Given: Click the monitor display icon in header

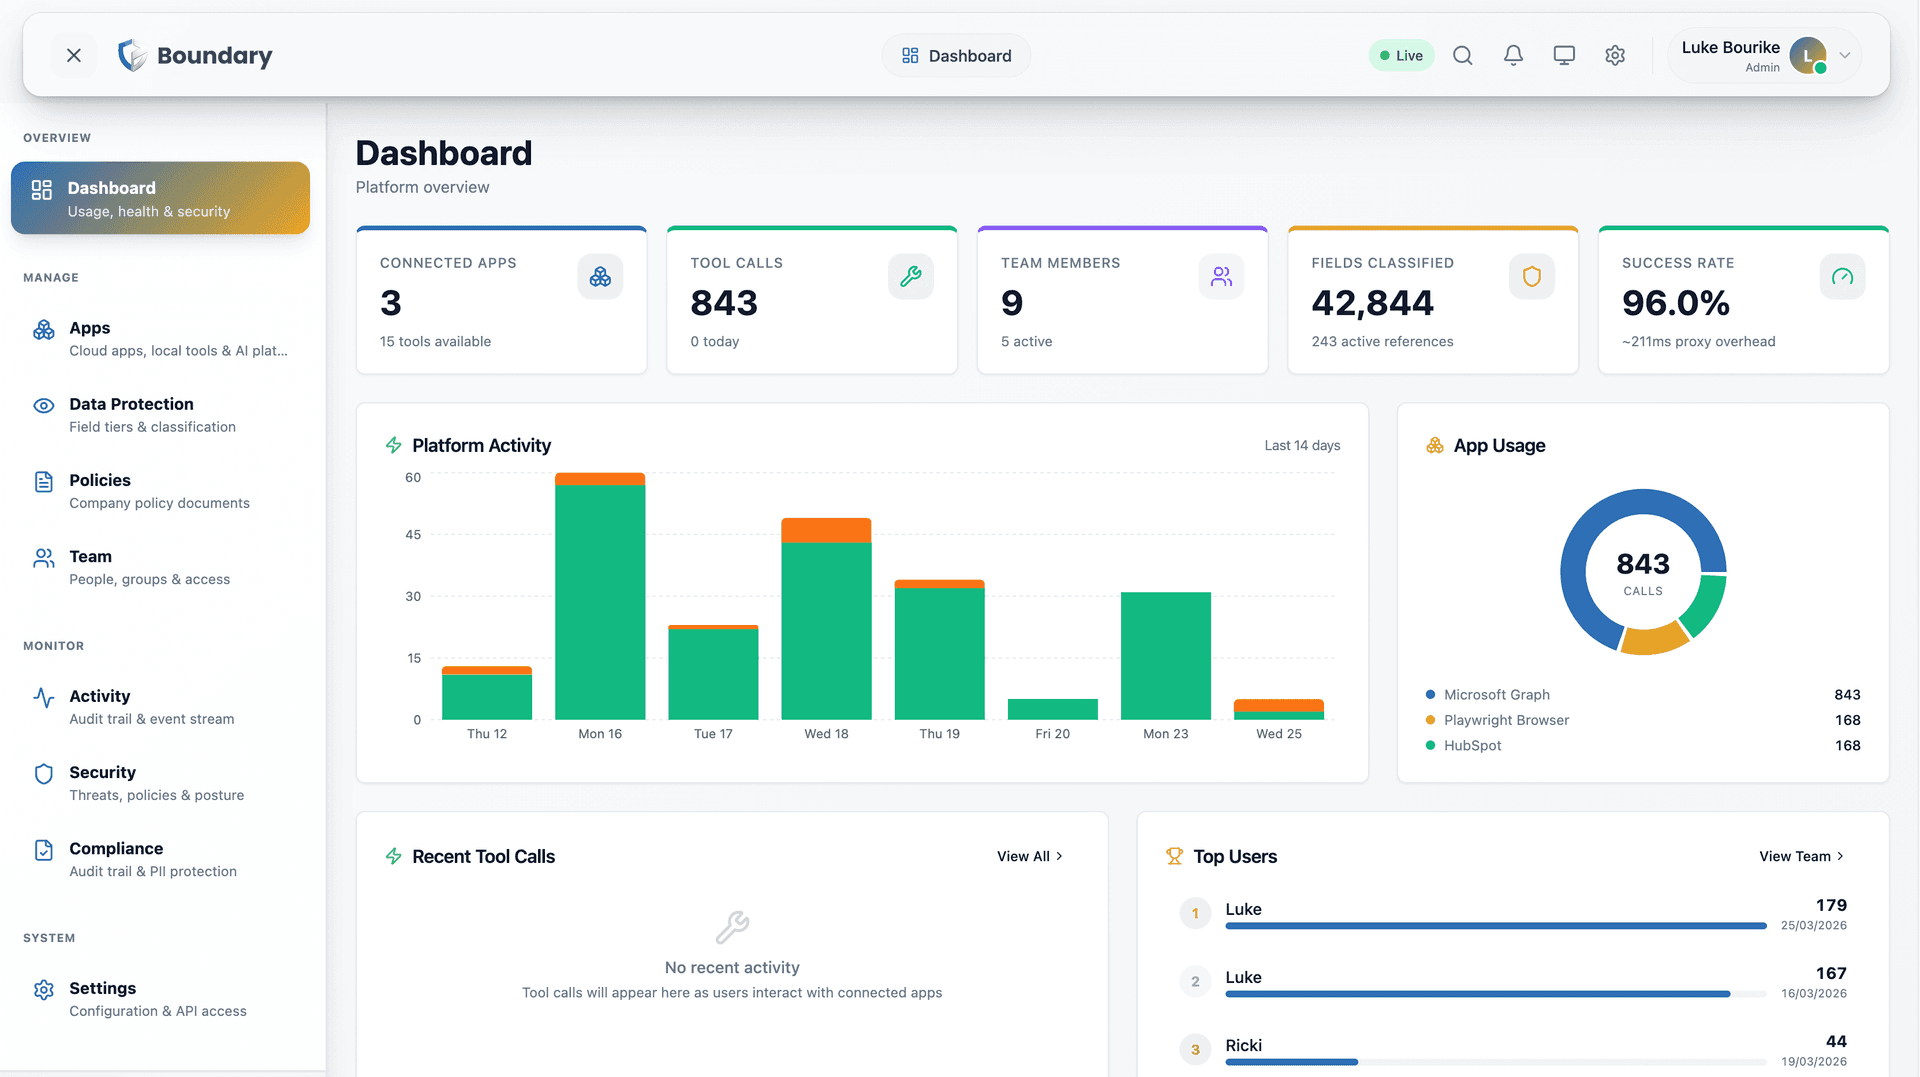Looking at the screenshot, I should (1564, 56).
